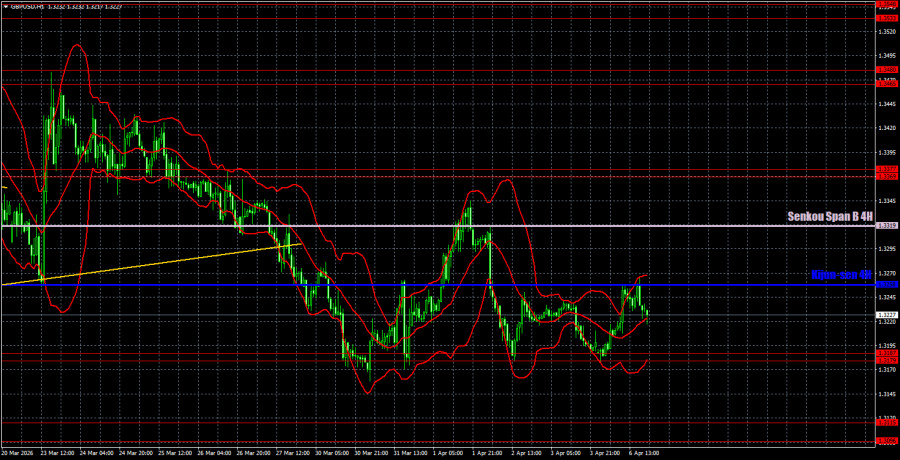This screenshot has height=460, width=900.
Task: Click the current price tag 1.3227
Action: (x=887, y=315)
